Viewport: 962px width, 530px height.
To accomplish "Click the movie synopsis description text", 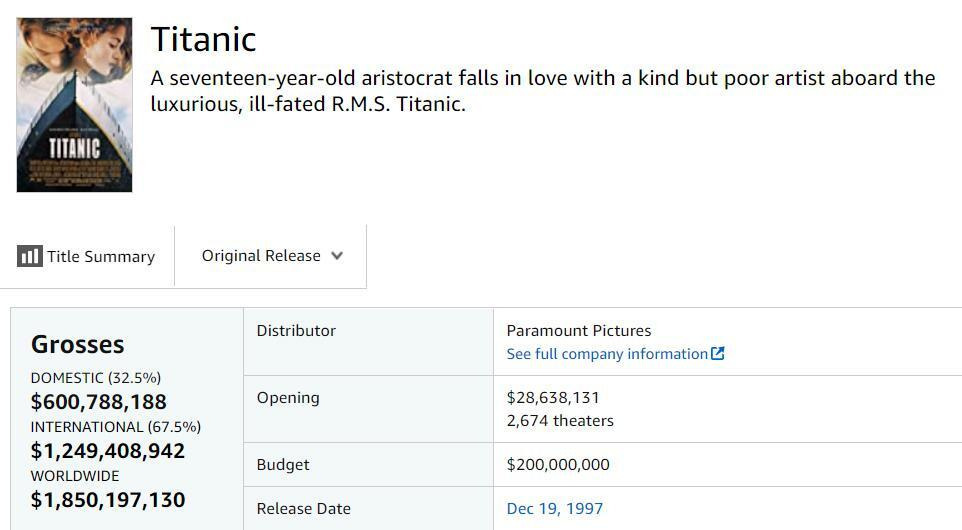I will coord(543,91).
